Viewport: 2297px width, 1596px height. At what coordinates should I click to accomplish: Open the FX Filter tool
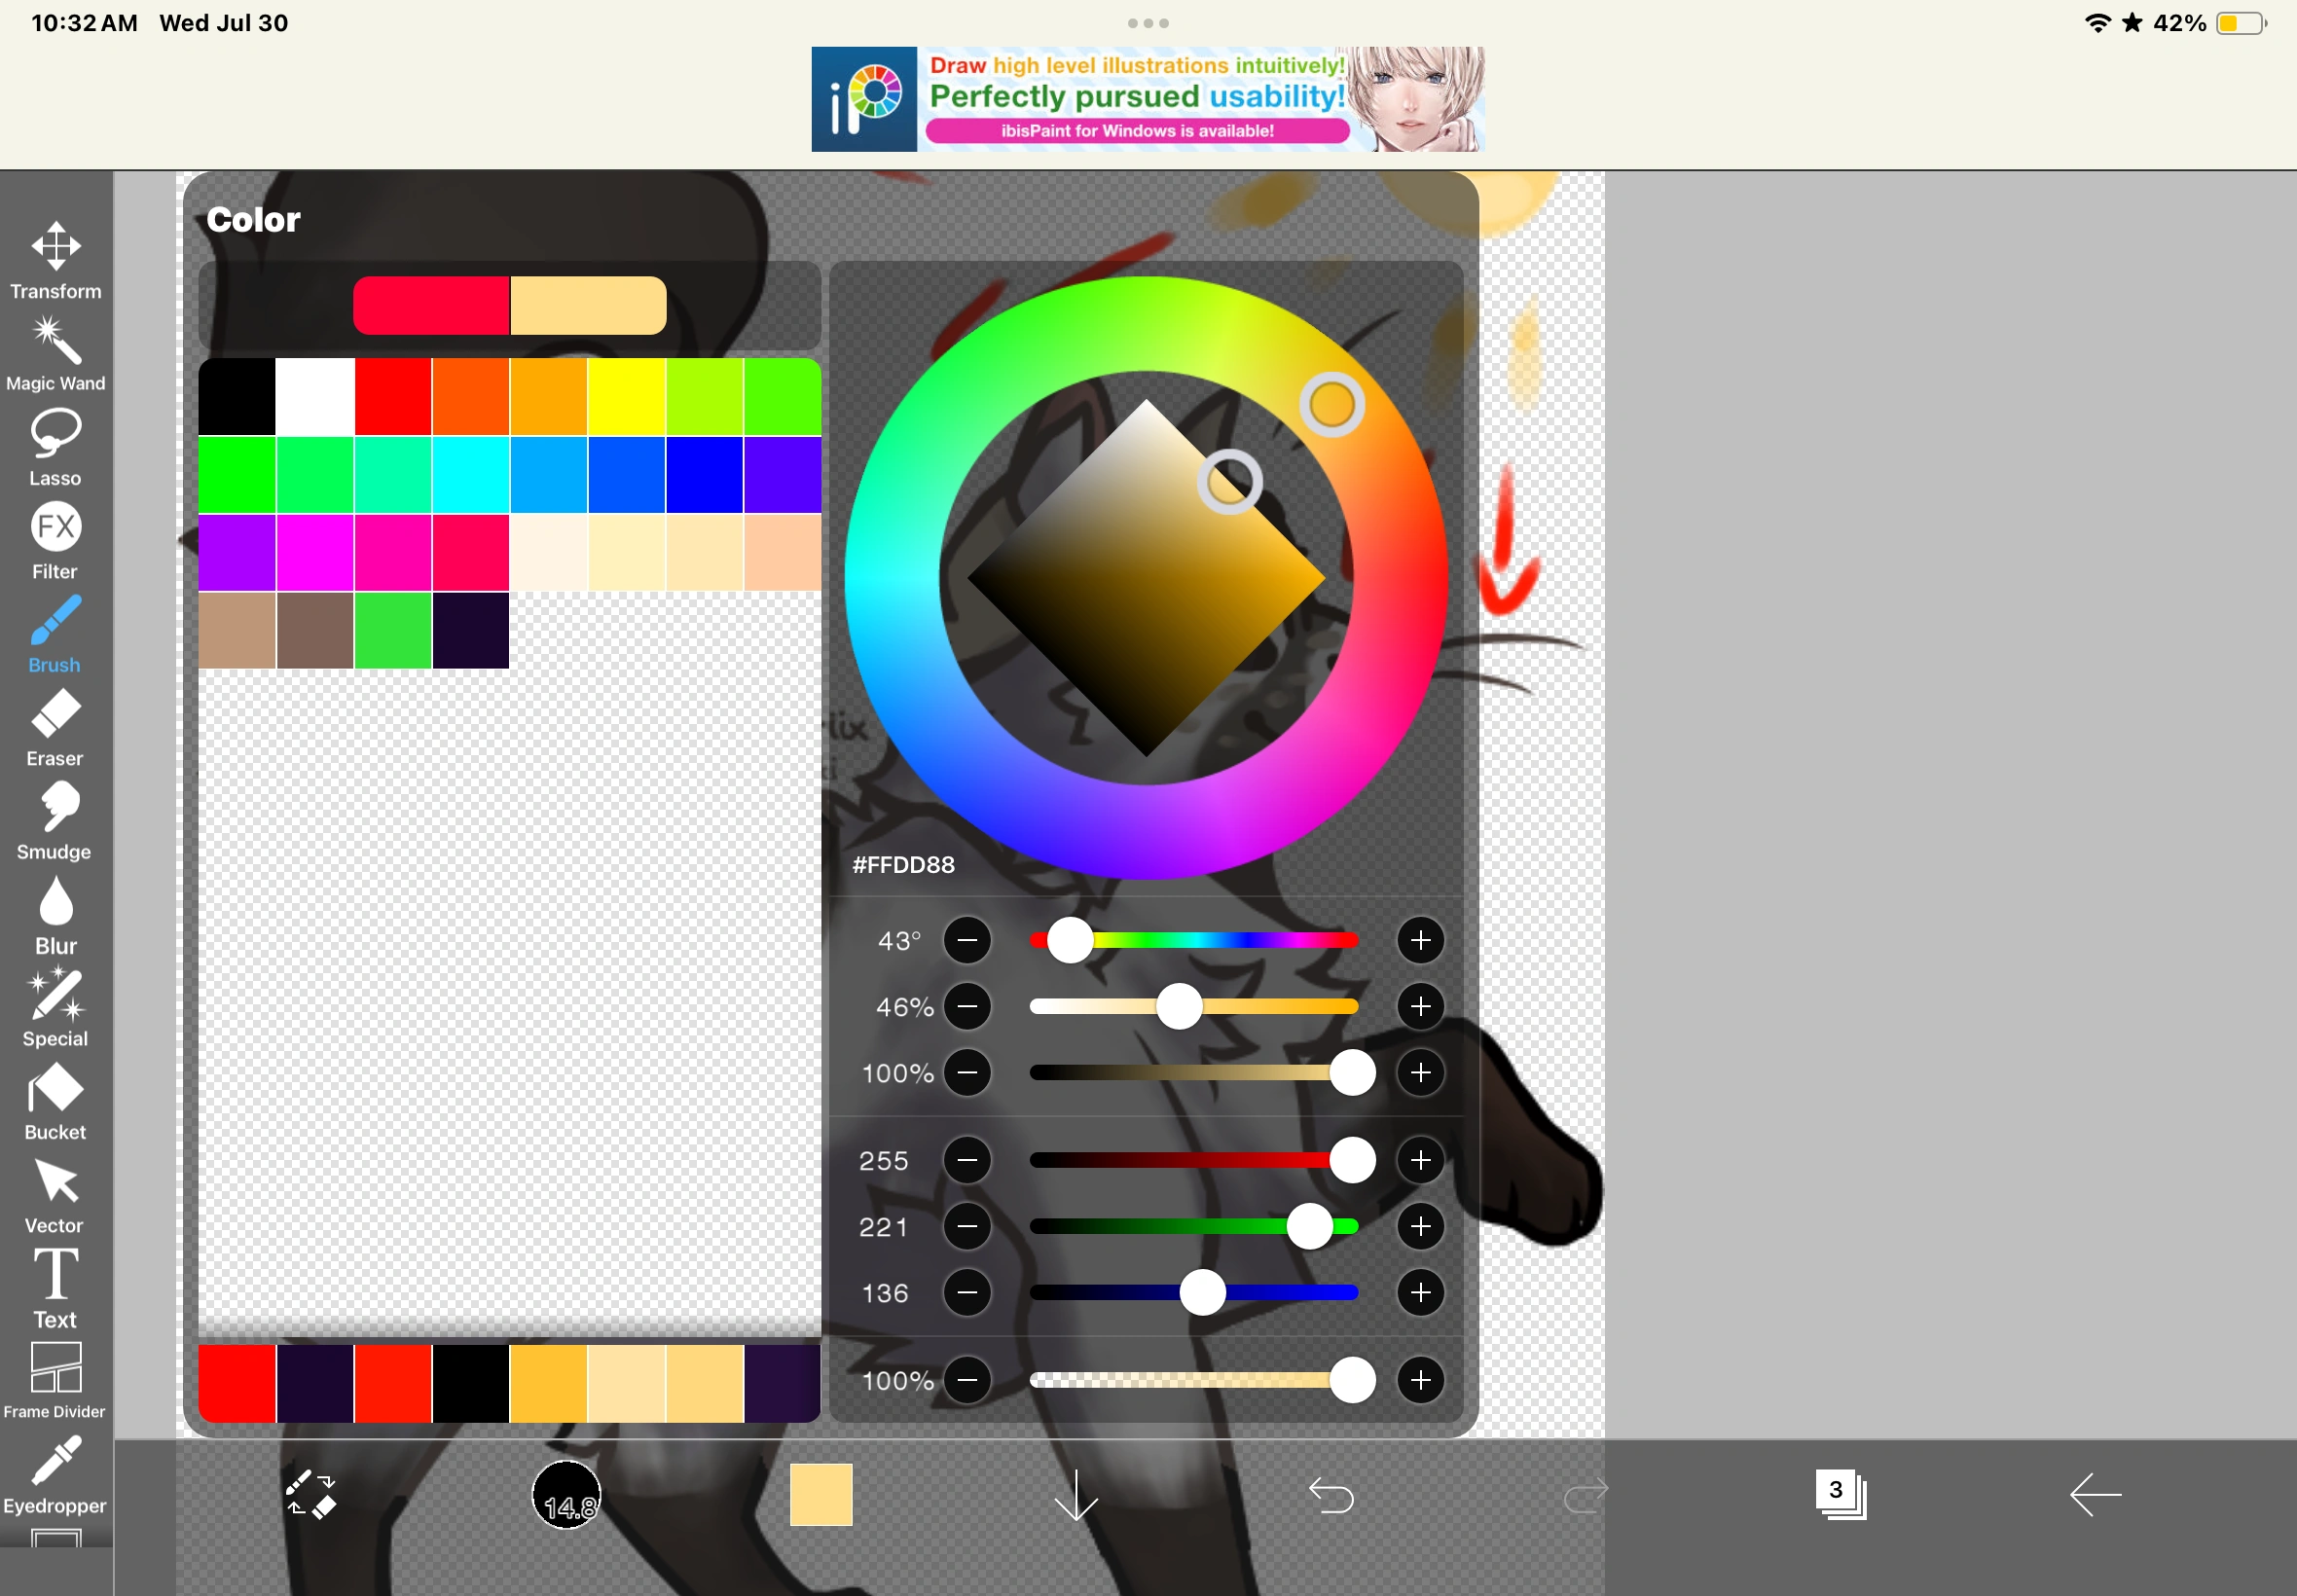click(55, 540)
